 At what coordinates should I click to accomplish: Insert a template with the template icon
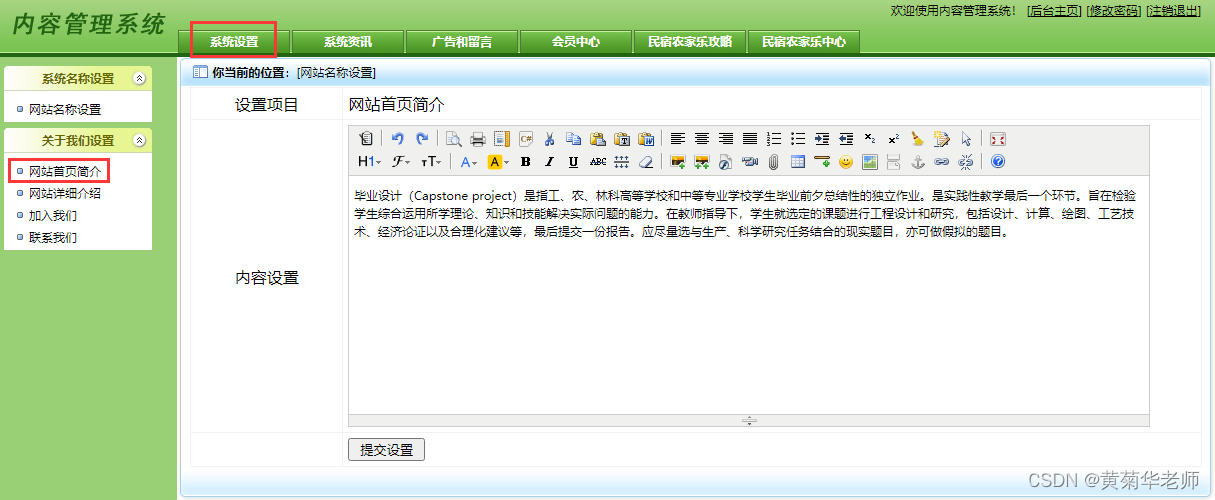tap(502, 139)
